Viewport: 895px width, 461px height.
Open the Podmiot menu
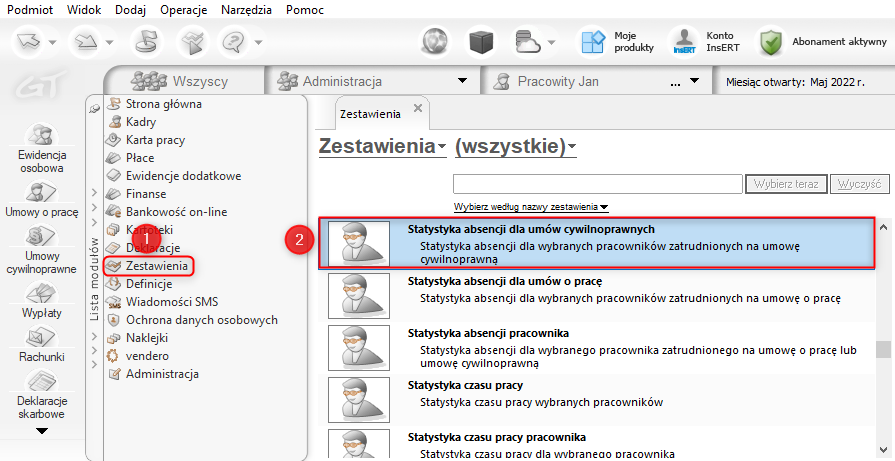31,10
